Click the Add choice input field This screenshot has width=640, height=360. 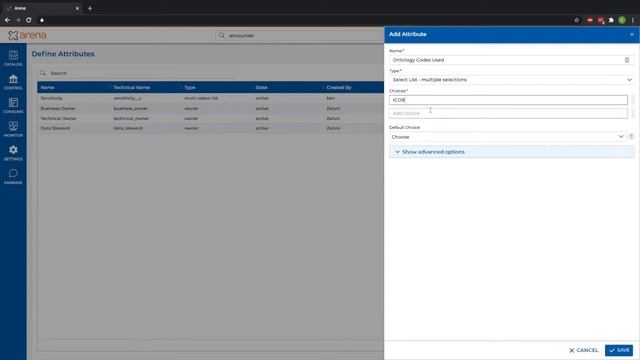coord(508,113)
